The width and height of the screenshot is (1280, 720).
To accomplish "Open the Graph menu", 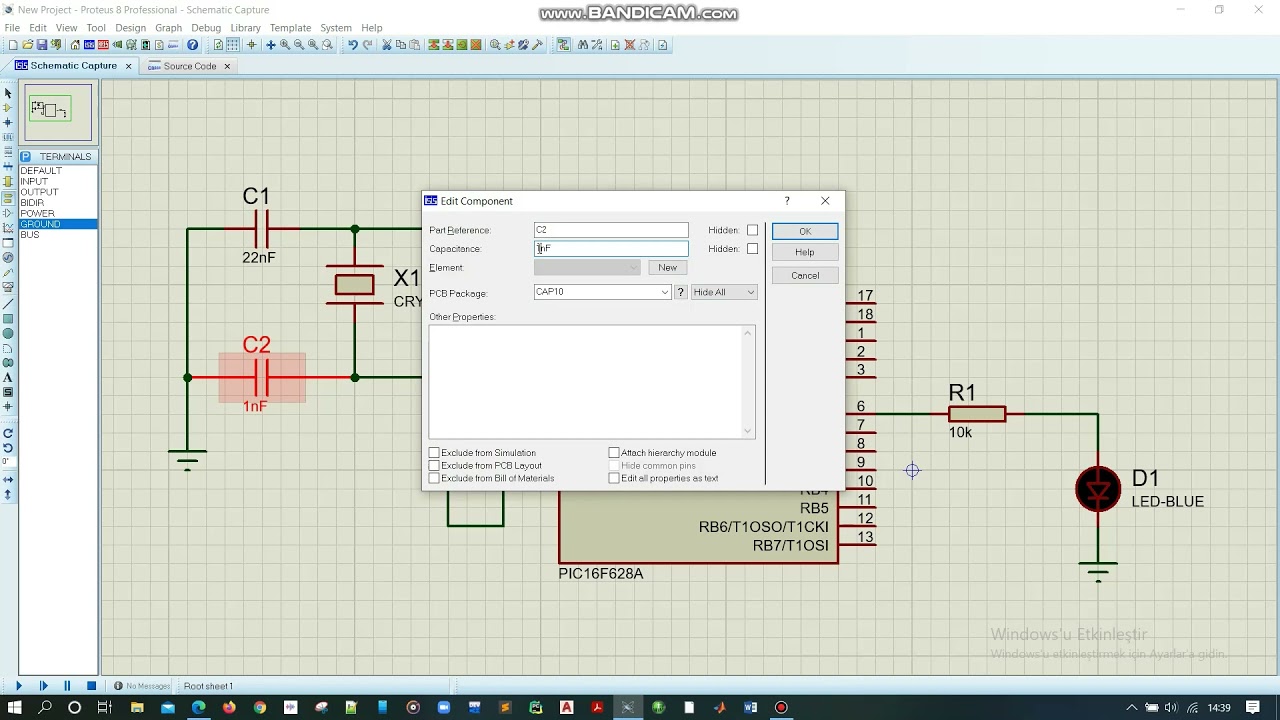I will pyautogui.click(x=168, y=28).
